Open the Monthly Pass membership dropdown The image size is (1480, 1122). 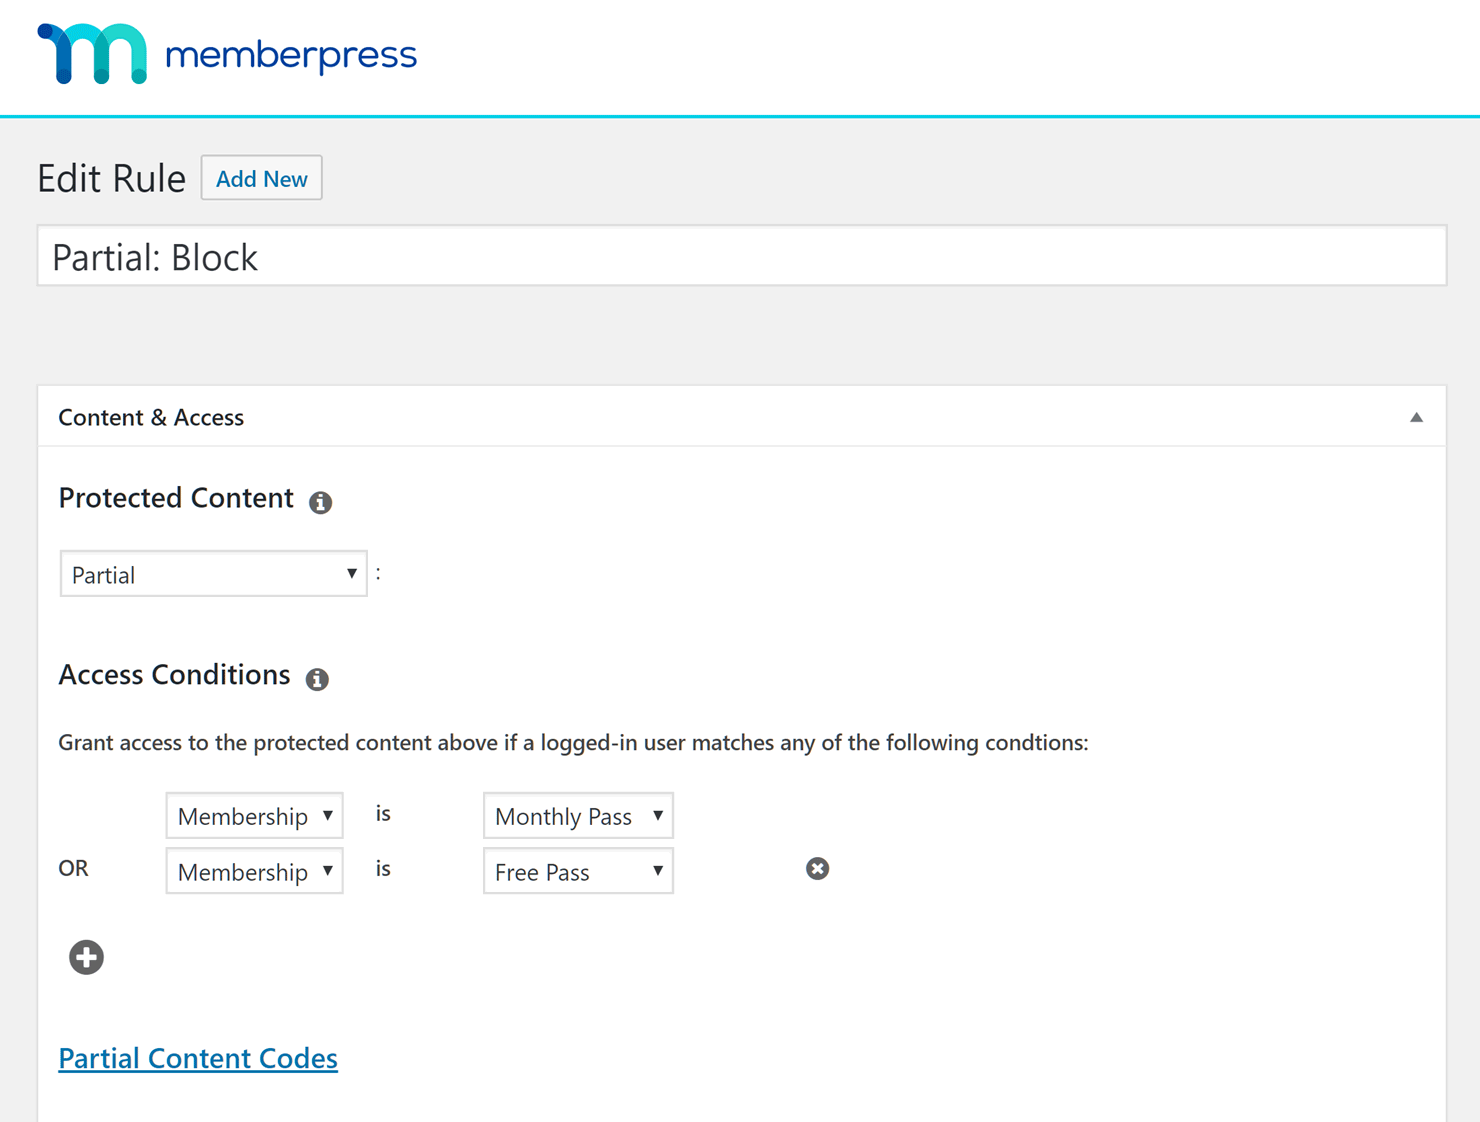click(578, 816)
